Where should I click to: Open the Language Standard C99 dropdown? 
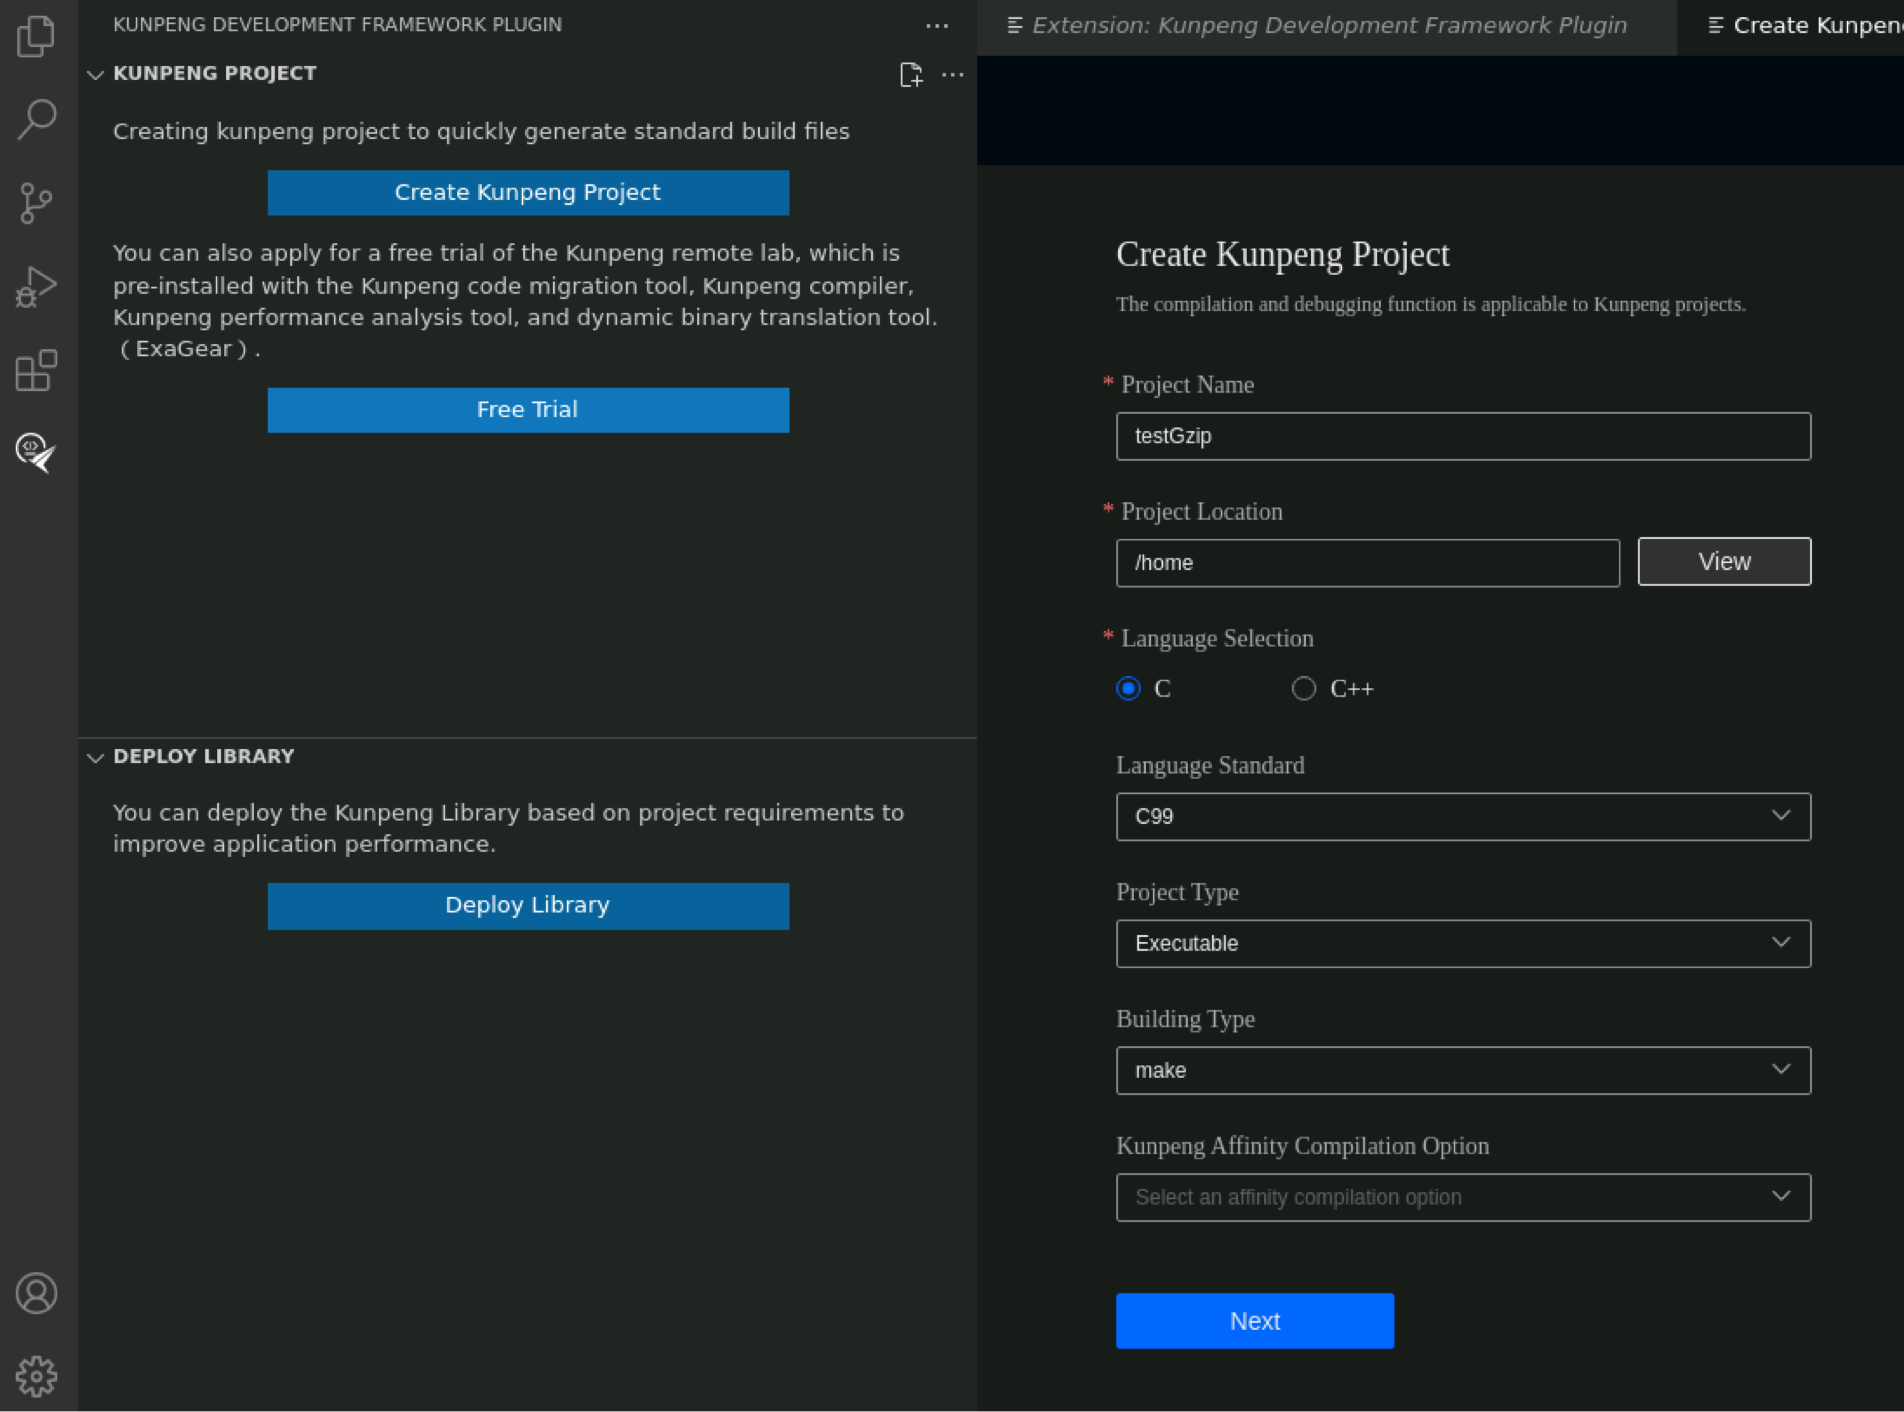click(1462, 817)
